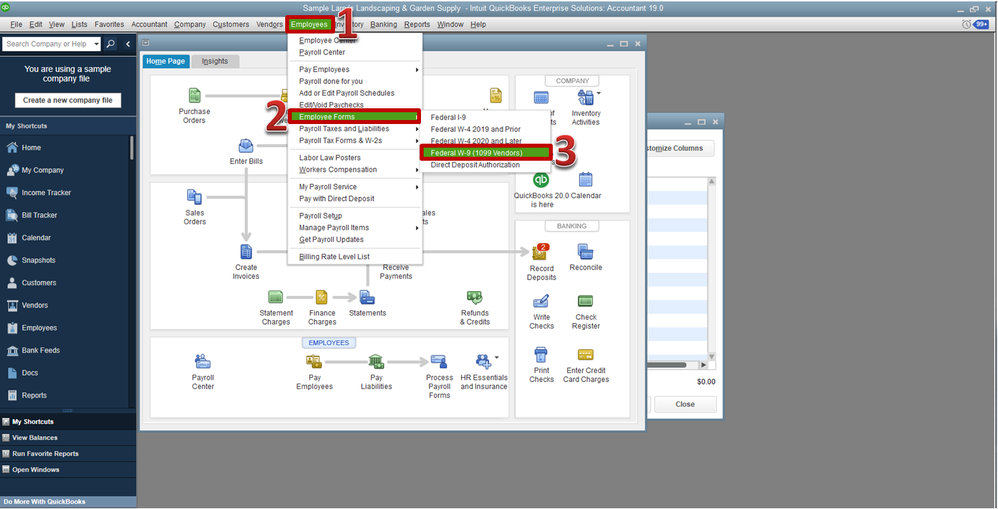Click Do More With QuickBooks bar

click(67, 501)
